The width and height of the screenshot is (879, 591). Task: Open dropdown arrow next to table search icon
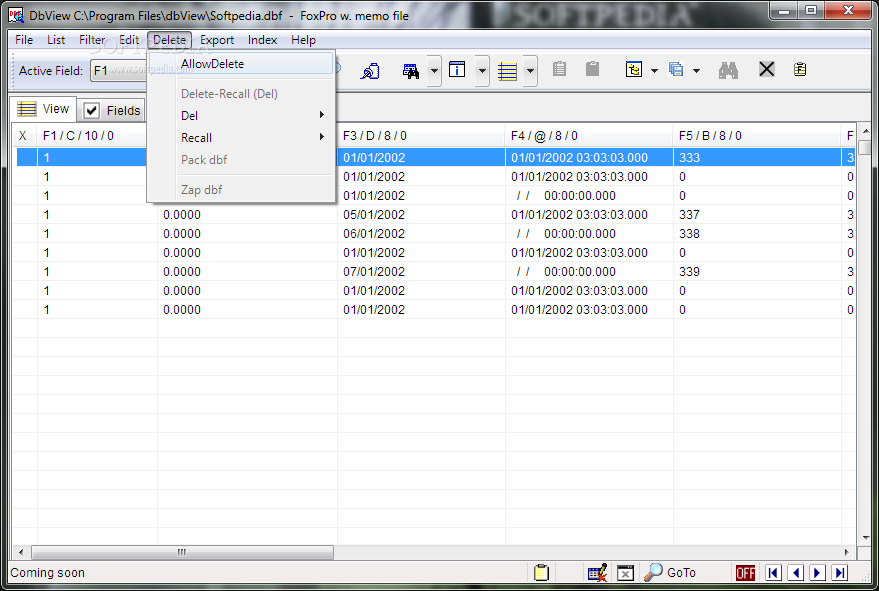pyautogui.click(x=434, y=71)
